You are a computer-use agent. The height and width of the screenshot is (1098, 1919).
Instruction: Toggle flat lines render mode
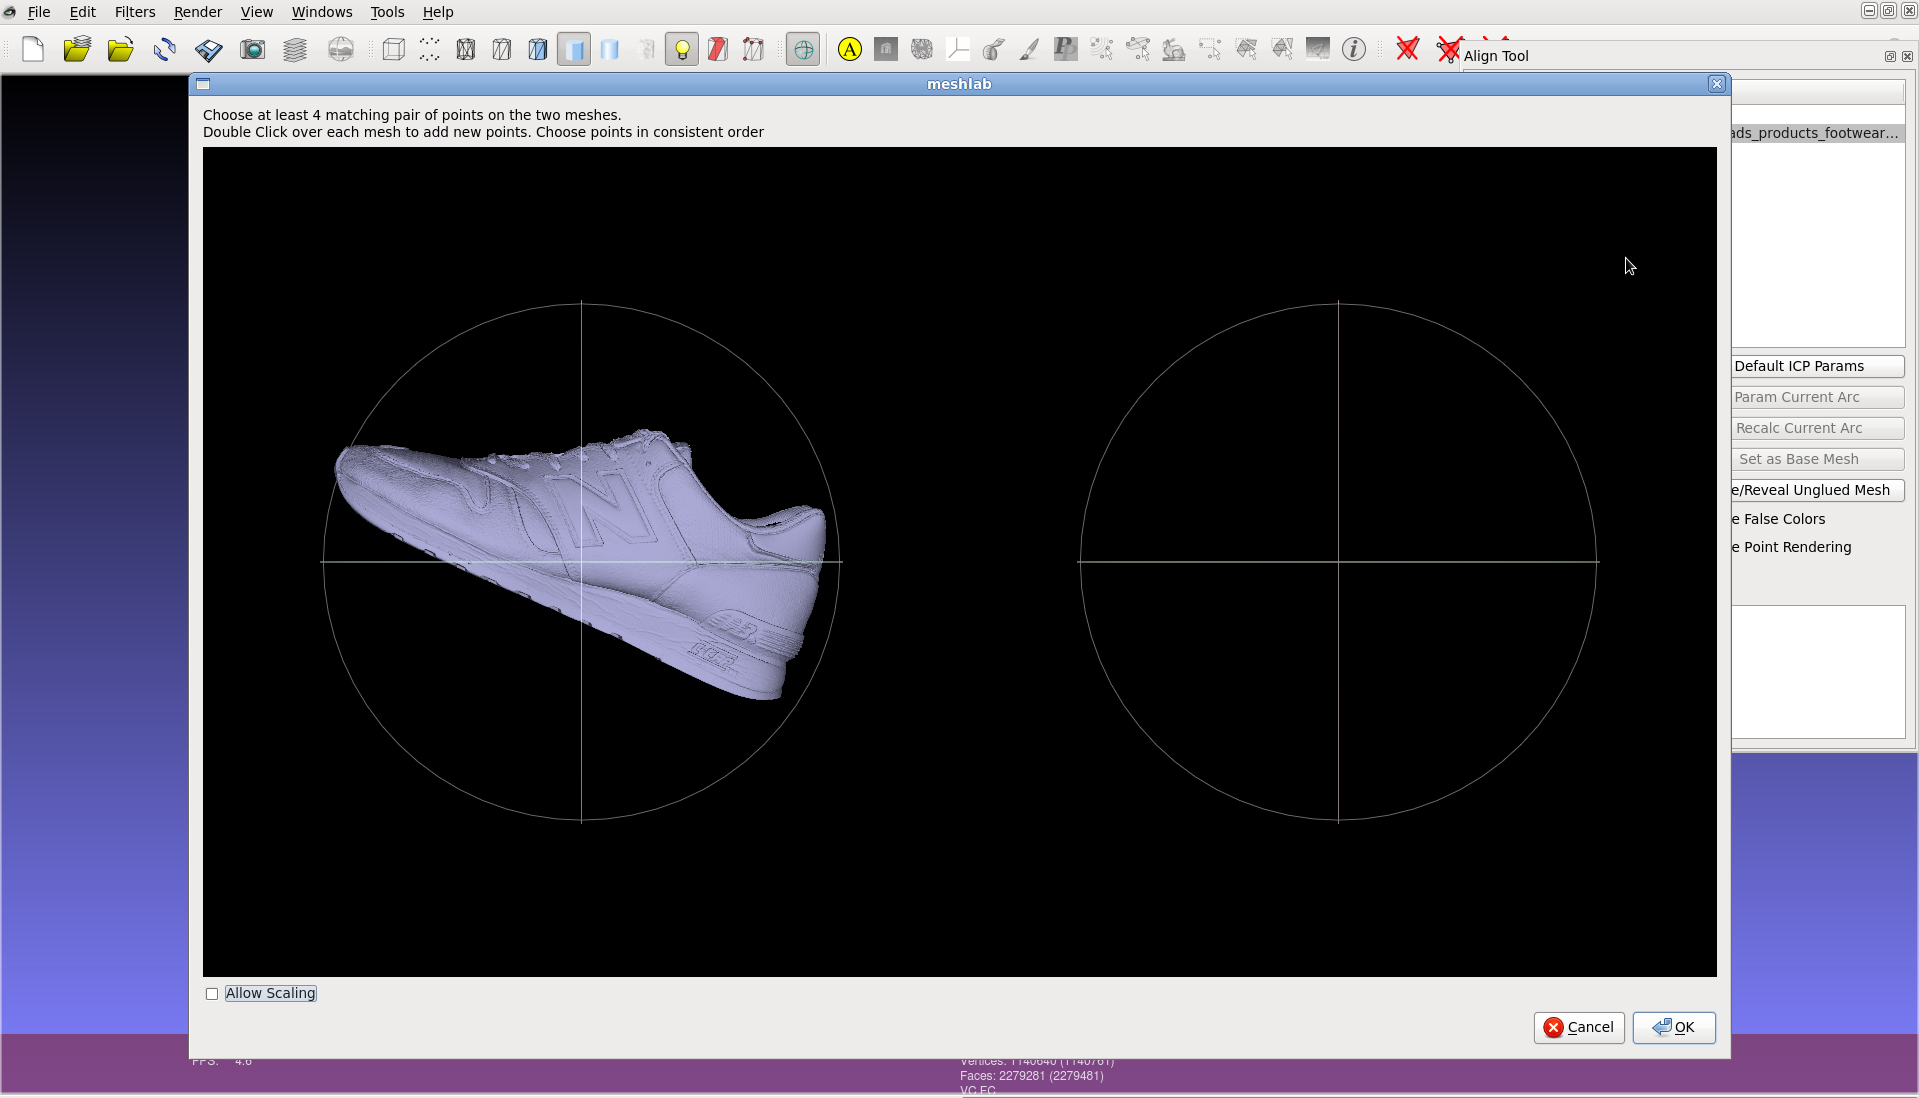[x=538, y=49]
